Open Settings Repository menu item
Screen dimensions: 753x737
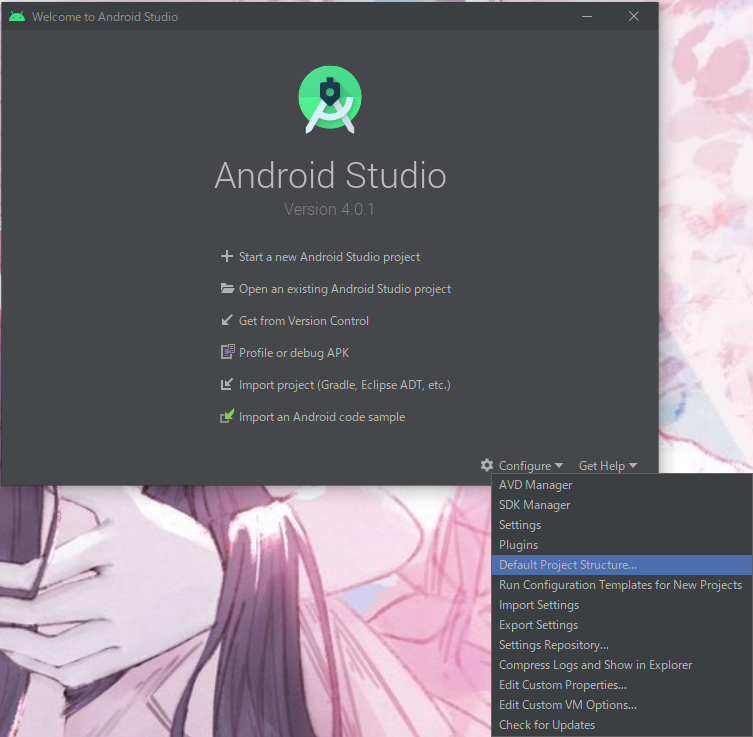tap(622, 645)
